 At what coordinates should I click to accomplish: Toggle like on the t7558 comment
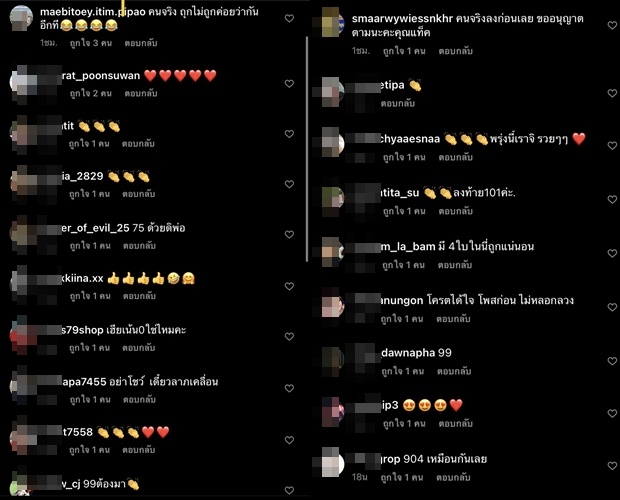click(x=289, y=440)
